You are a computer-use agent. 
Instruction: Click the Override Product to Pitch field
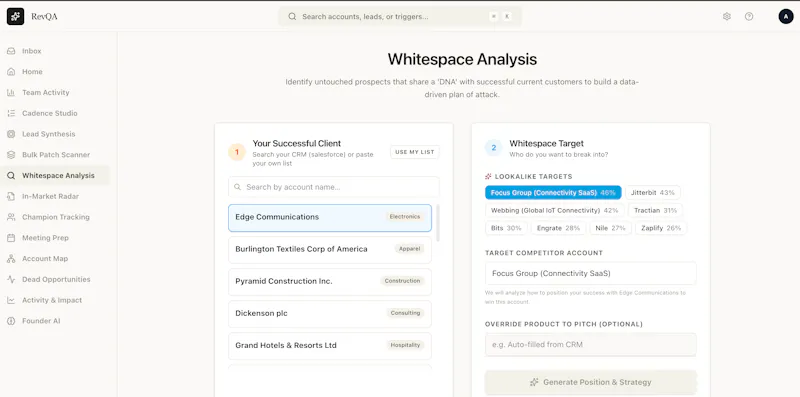click(x=590, y=345)
